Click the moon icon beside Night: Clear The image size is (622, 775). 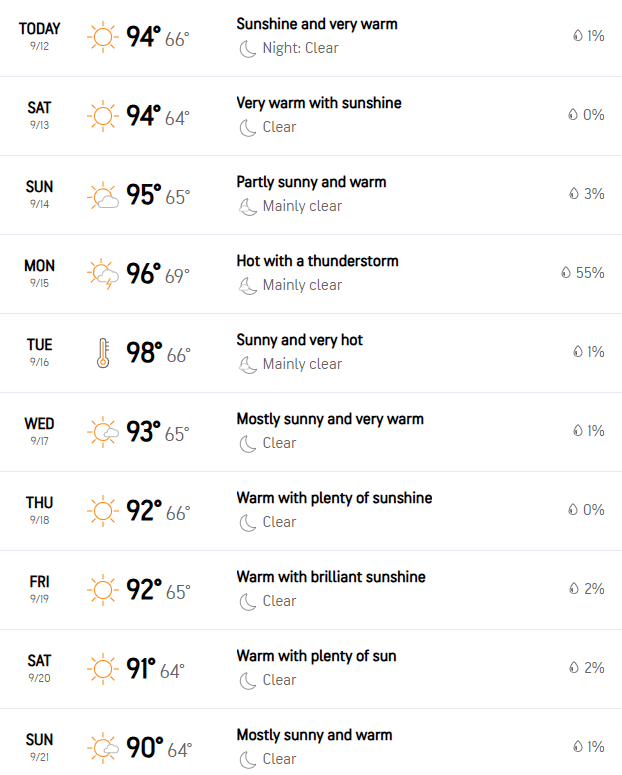coord(248,48)
